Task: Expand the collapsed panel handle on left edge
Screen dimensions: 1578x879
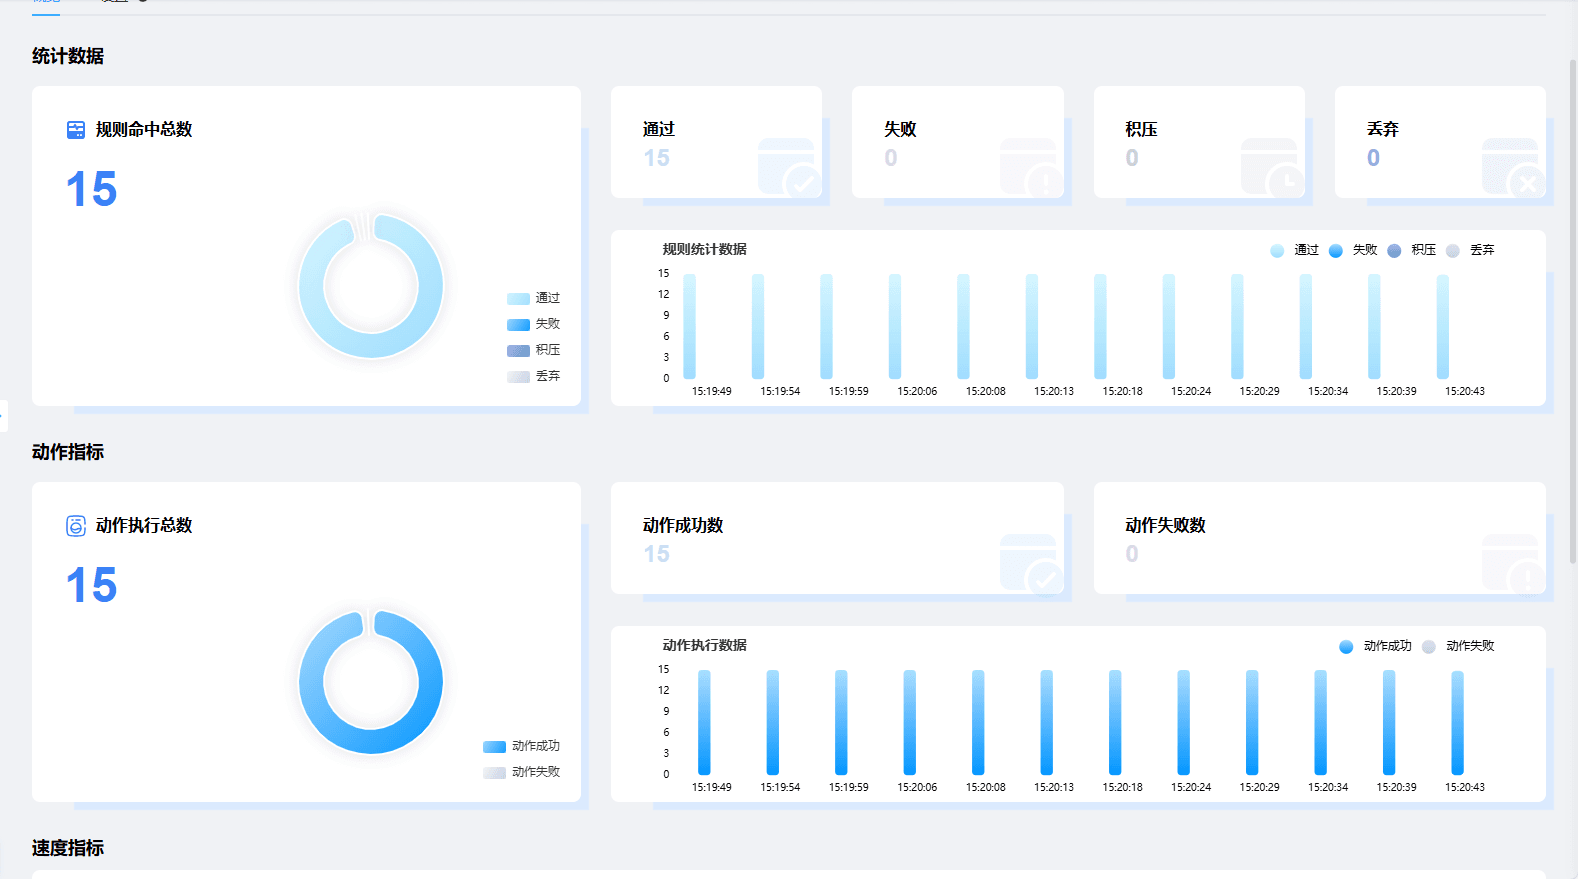Action: pyautogui.click(x=3, y=415)
